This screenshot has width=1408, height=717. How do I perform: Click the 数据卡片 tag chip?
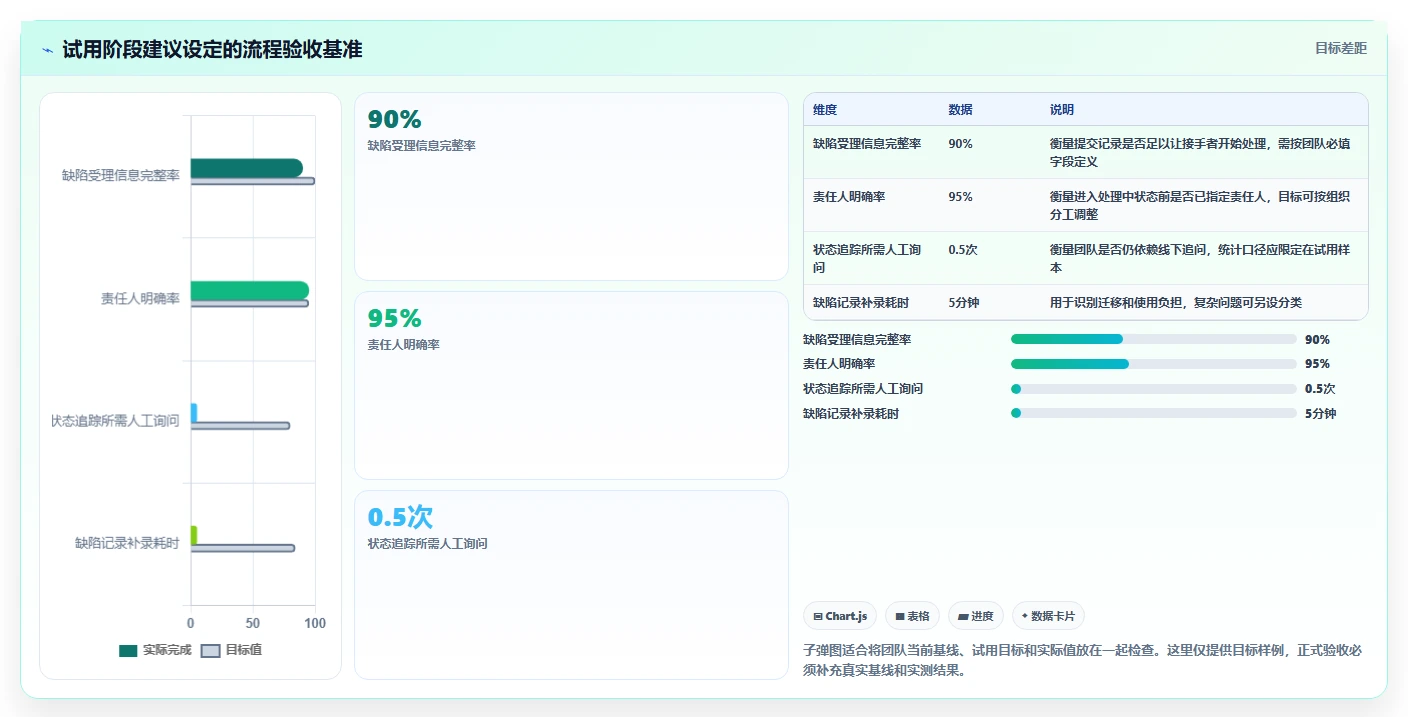(1049, 616)
